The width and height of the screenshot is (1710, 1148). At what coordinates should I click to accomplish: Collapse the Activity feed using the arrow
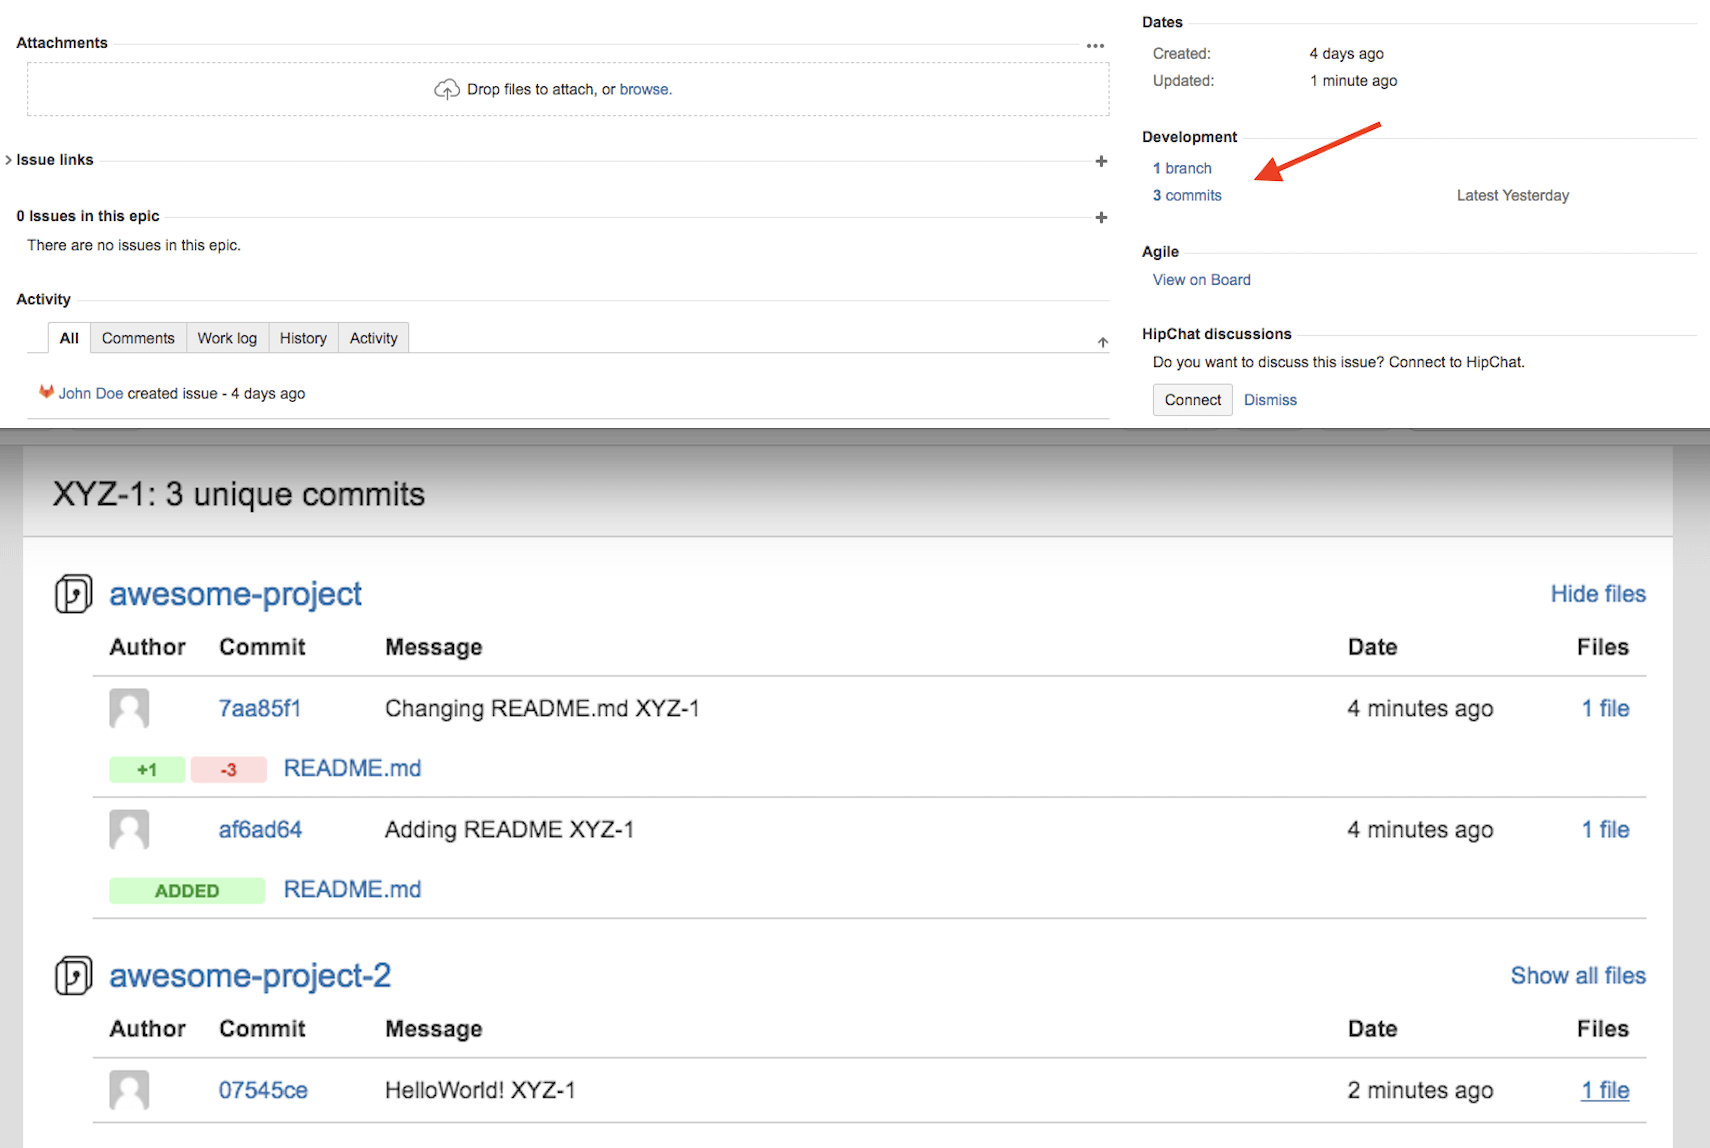[1101, 341]
